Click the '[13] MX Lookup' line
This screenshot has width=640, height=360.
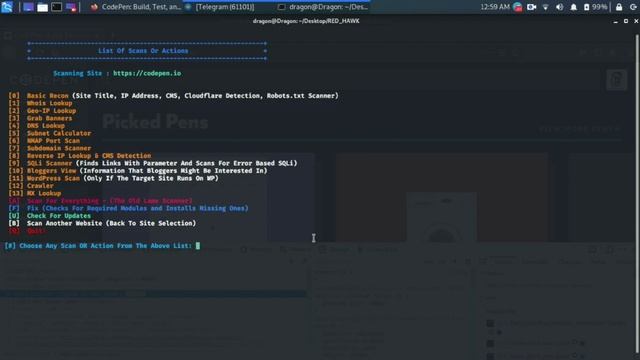pyautogui.click(x=34, y=193)
